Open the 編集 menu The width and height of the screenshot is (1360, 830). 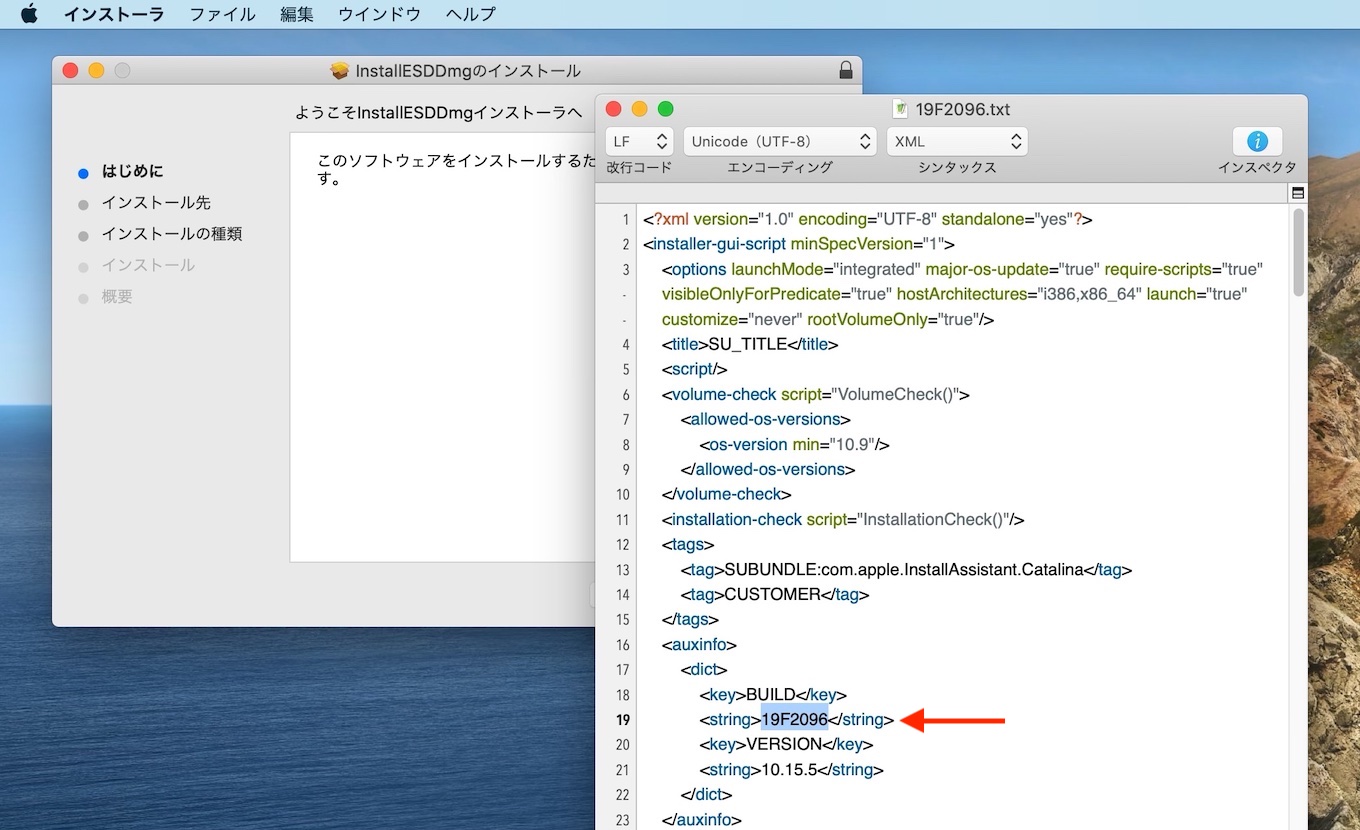tap(297, 15)
